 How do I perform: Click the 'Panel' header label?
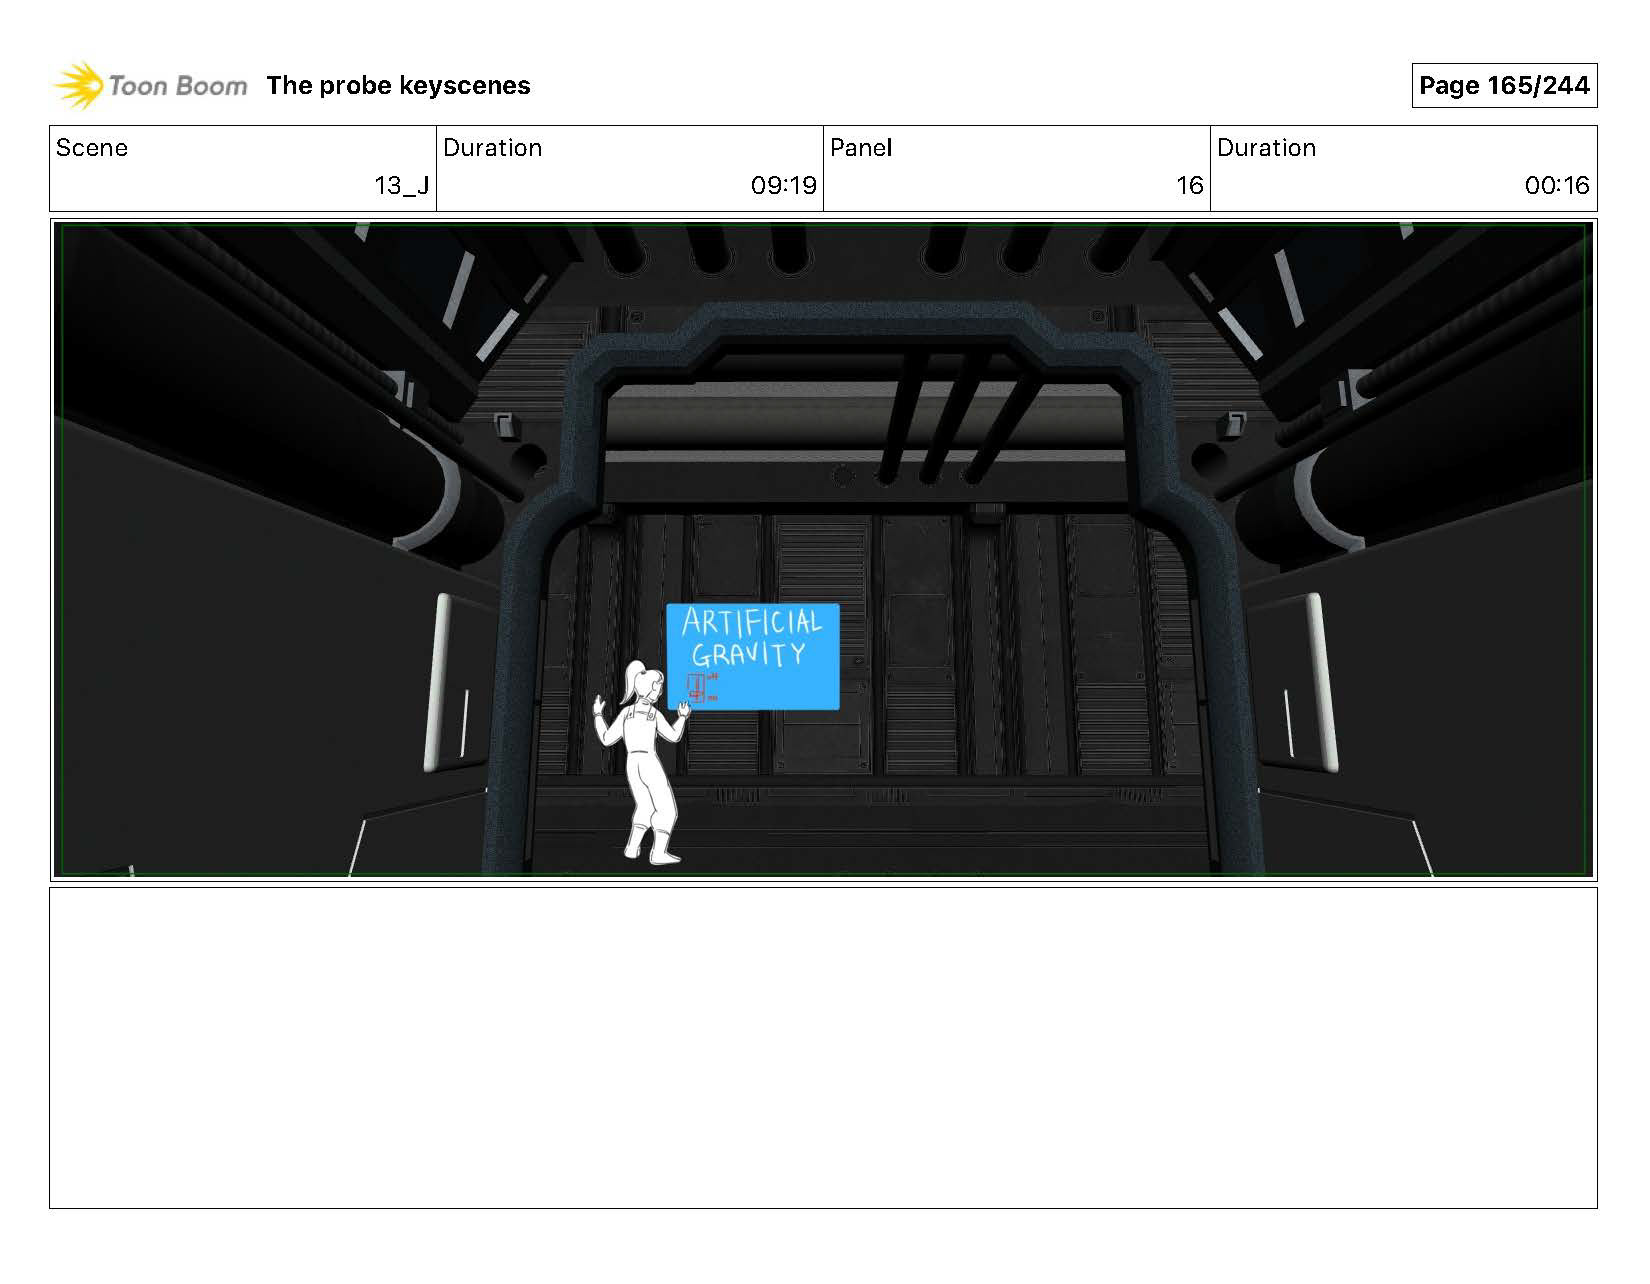[x=861, y=148]
